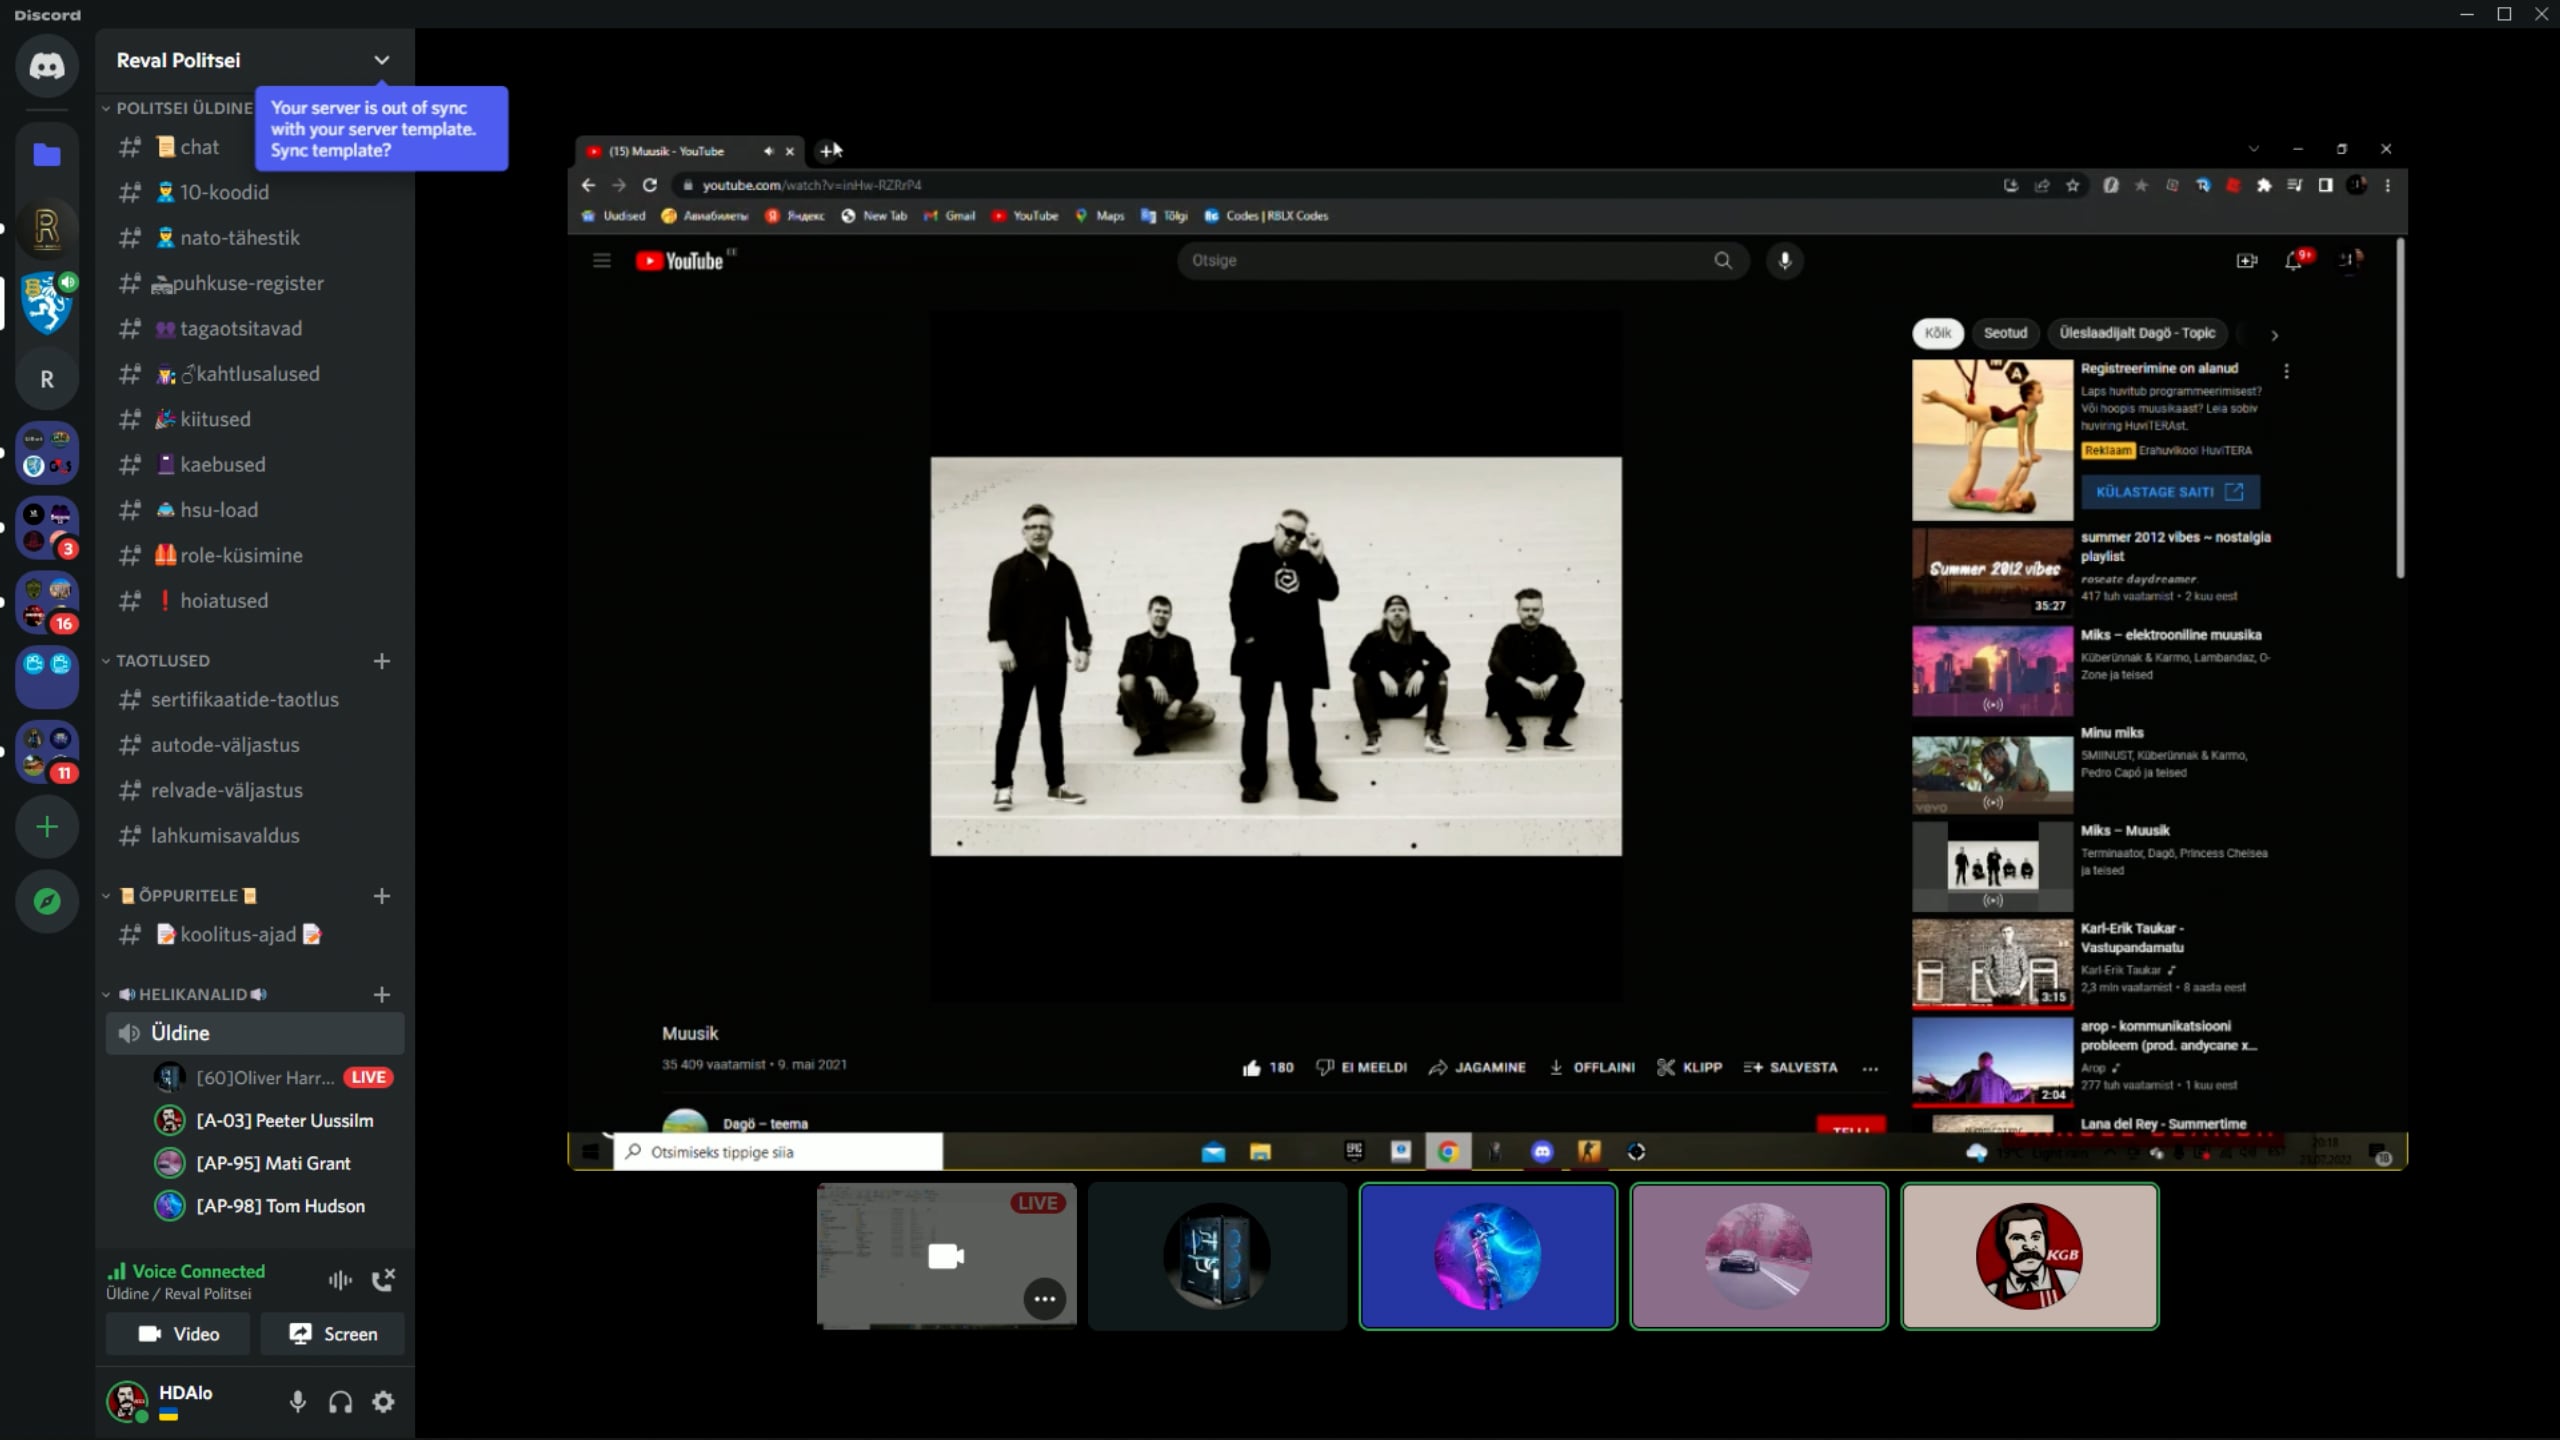The image size is (2560, 1440).
Task: Mute microphone in user panel
Action: pyautogui.click(x=297, y=1402)
